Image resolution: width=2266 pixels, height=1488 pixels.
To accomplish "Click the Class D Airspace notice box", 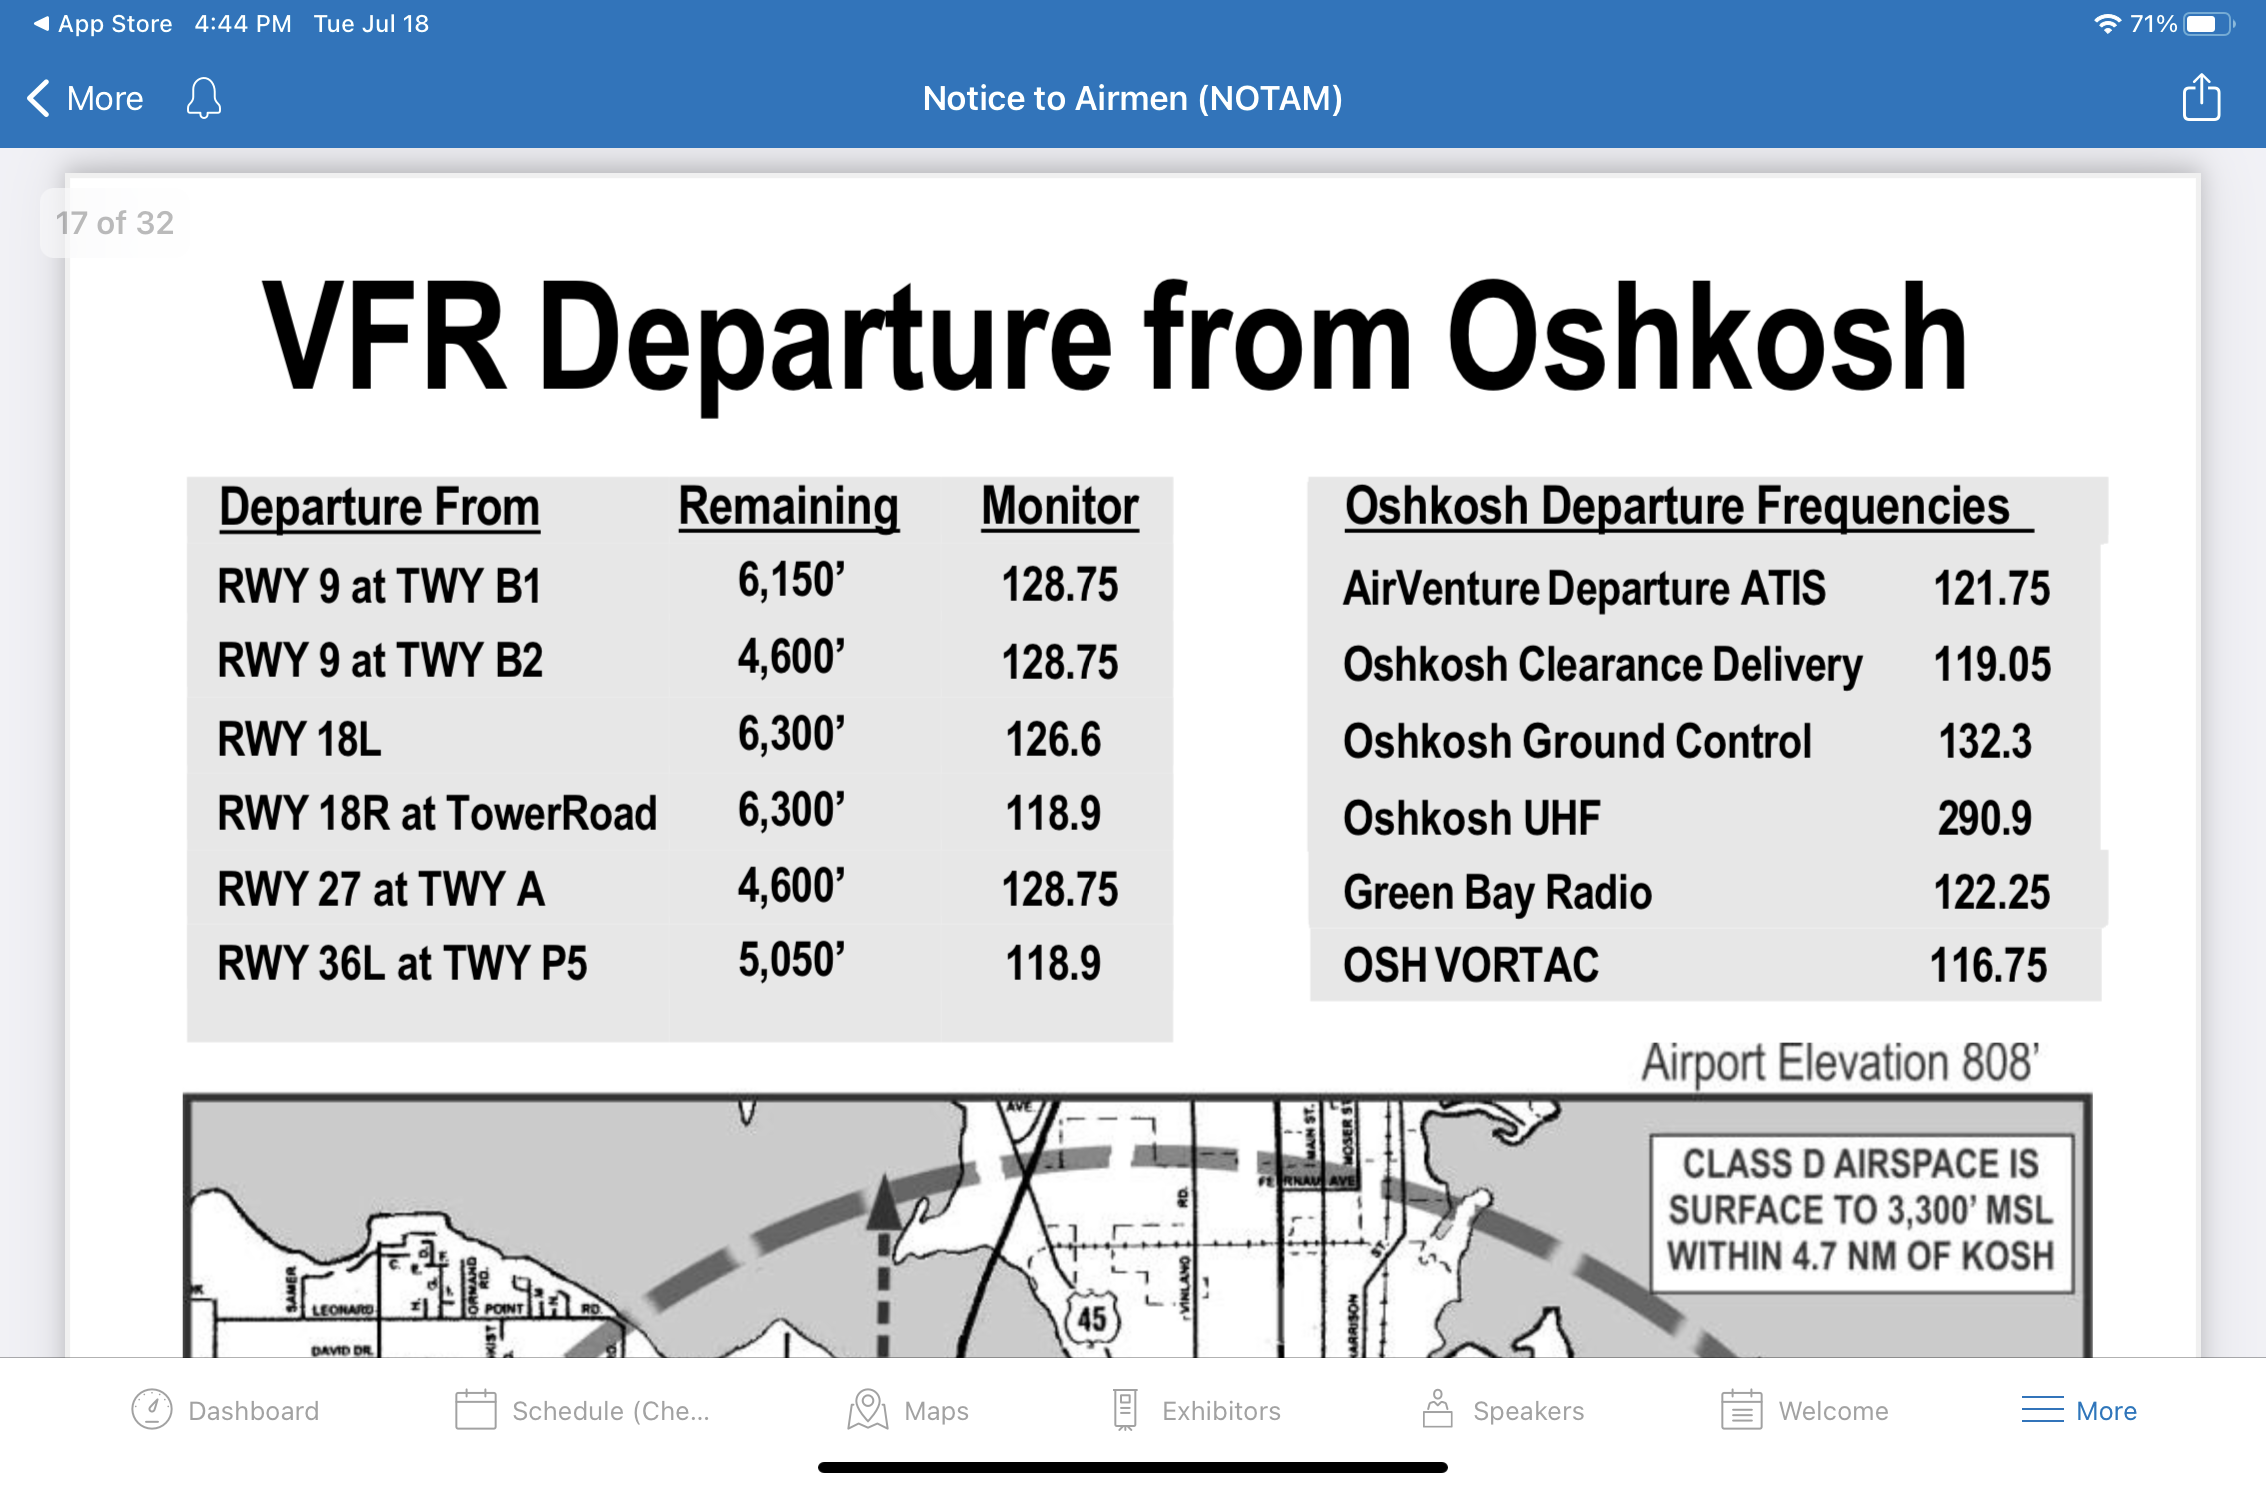I will (1861, 1212).
